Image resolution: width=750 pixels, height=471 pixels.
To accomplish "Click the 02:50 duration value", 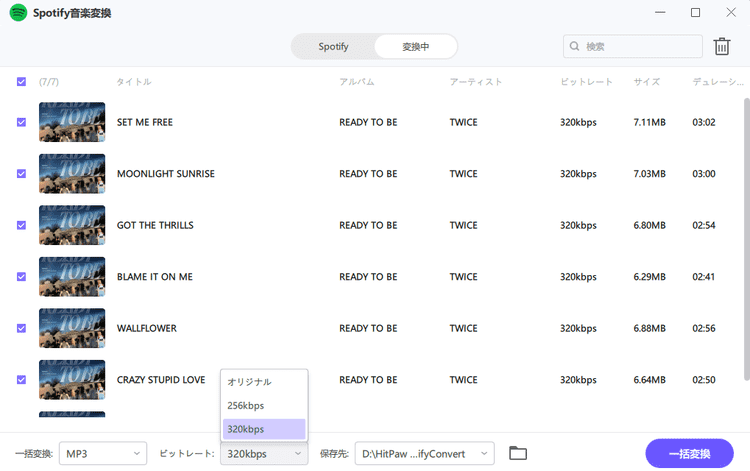I will (x=704, y=380).
